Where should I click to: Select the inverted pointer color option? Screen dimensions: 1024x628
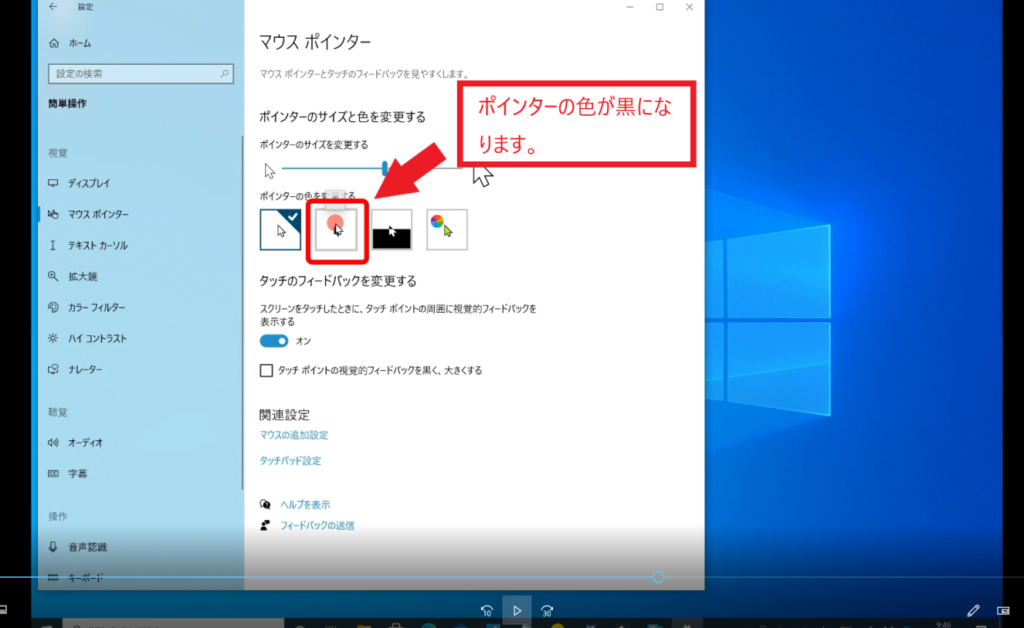click(392, 230)
